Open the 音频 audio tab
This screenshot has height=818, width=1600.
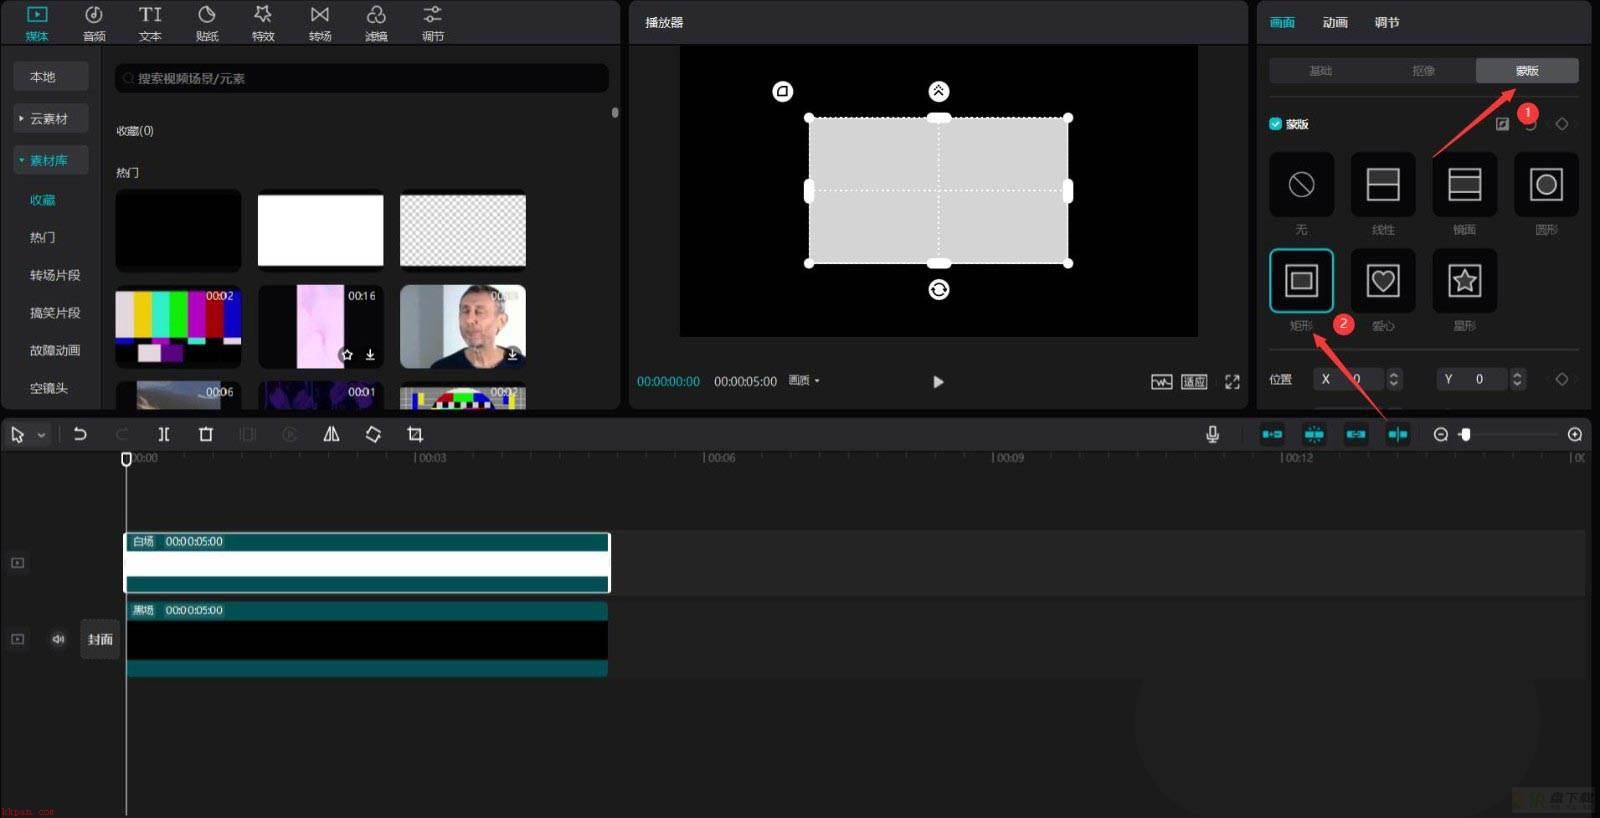(x=94, y=23)
